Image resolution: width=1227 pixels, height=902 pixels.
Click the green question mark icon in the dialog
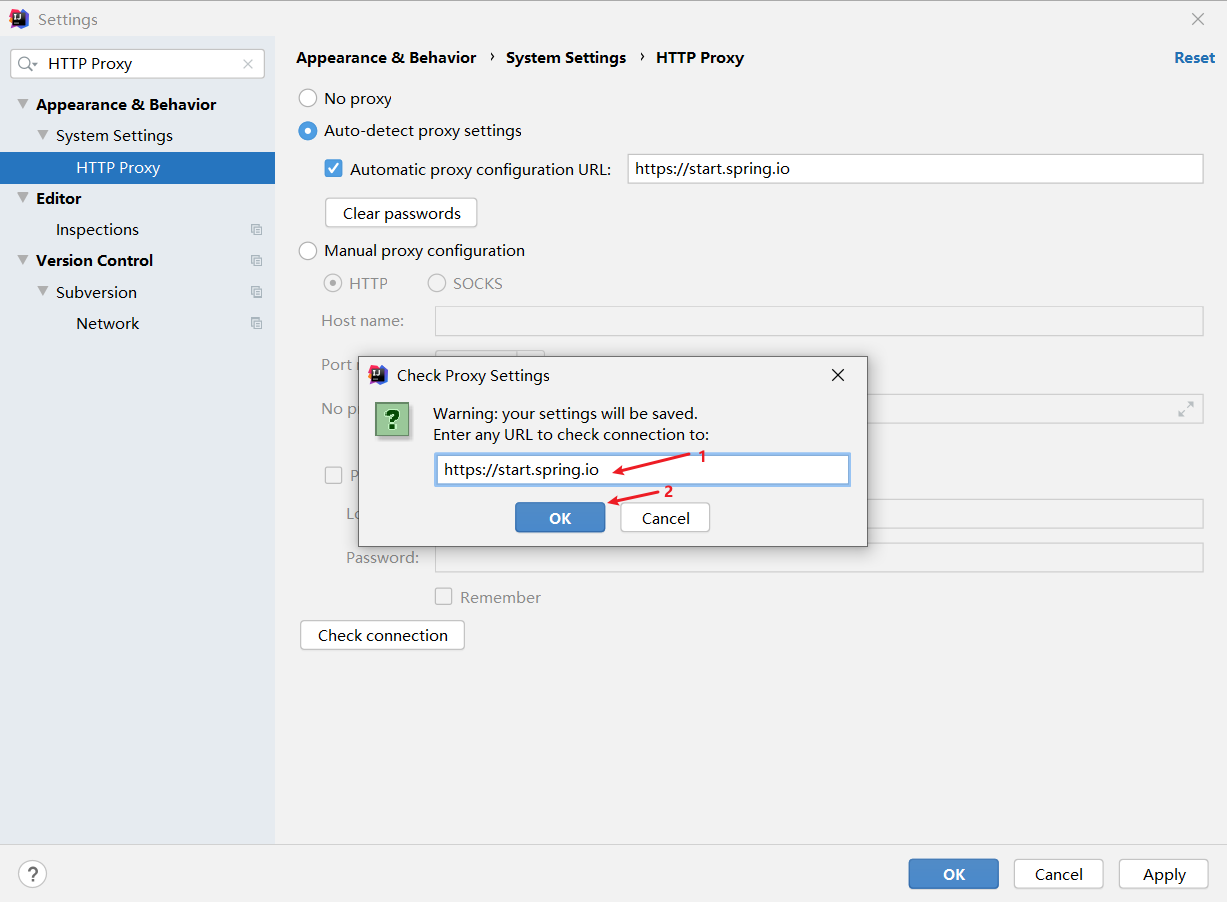tap(392, 420)
